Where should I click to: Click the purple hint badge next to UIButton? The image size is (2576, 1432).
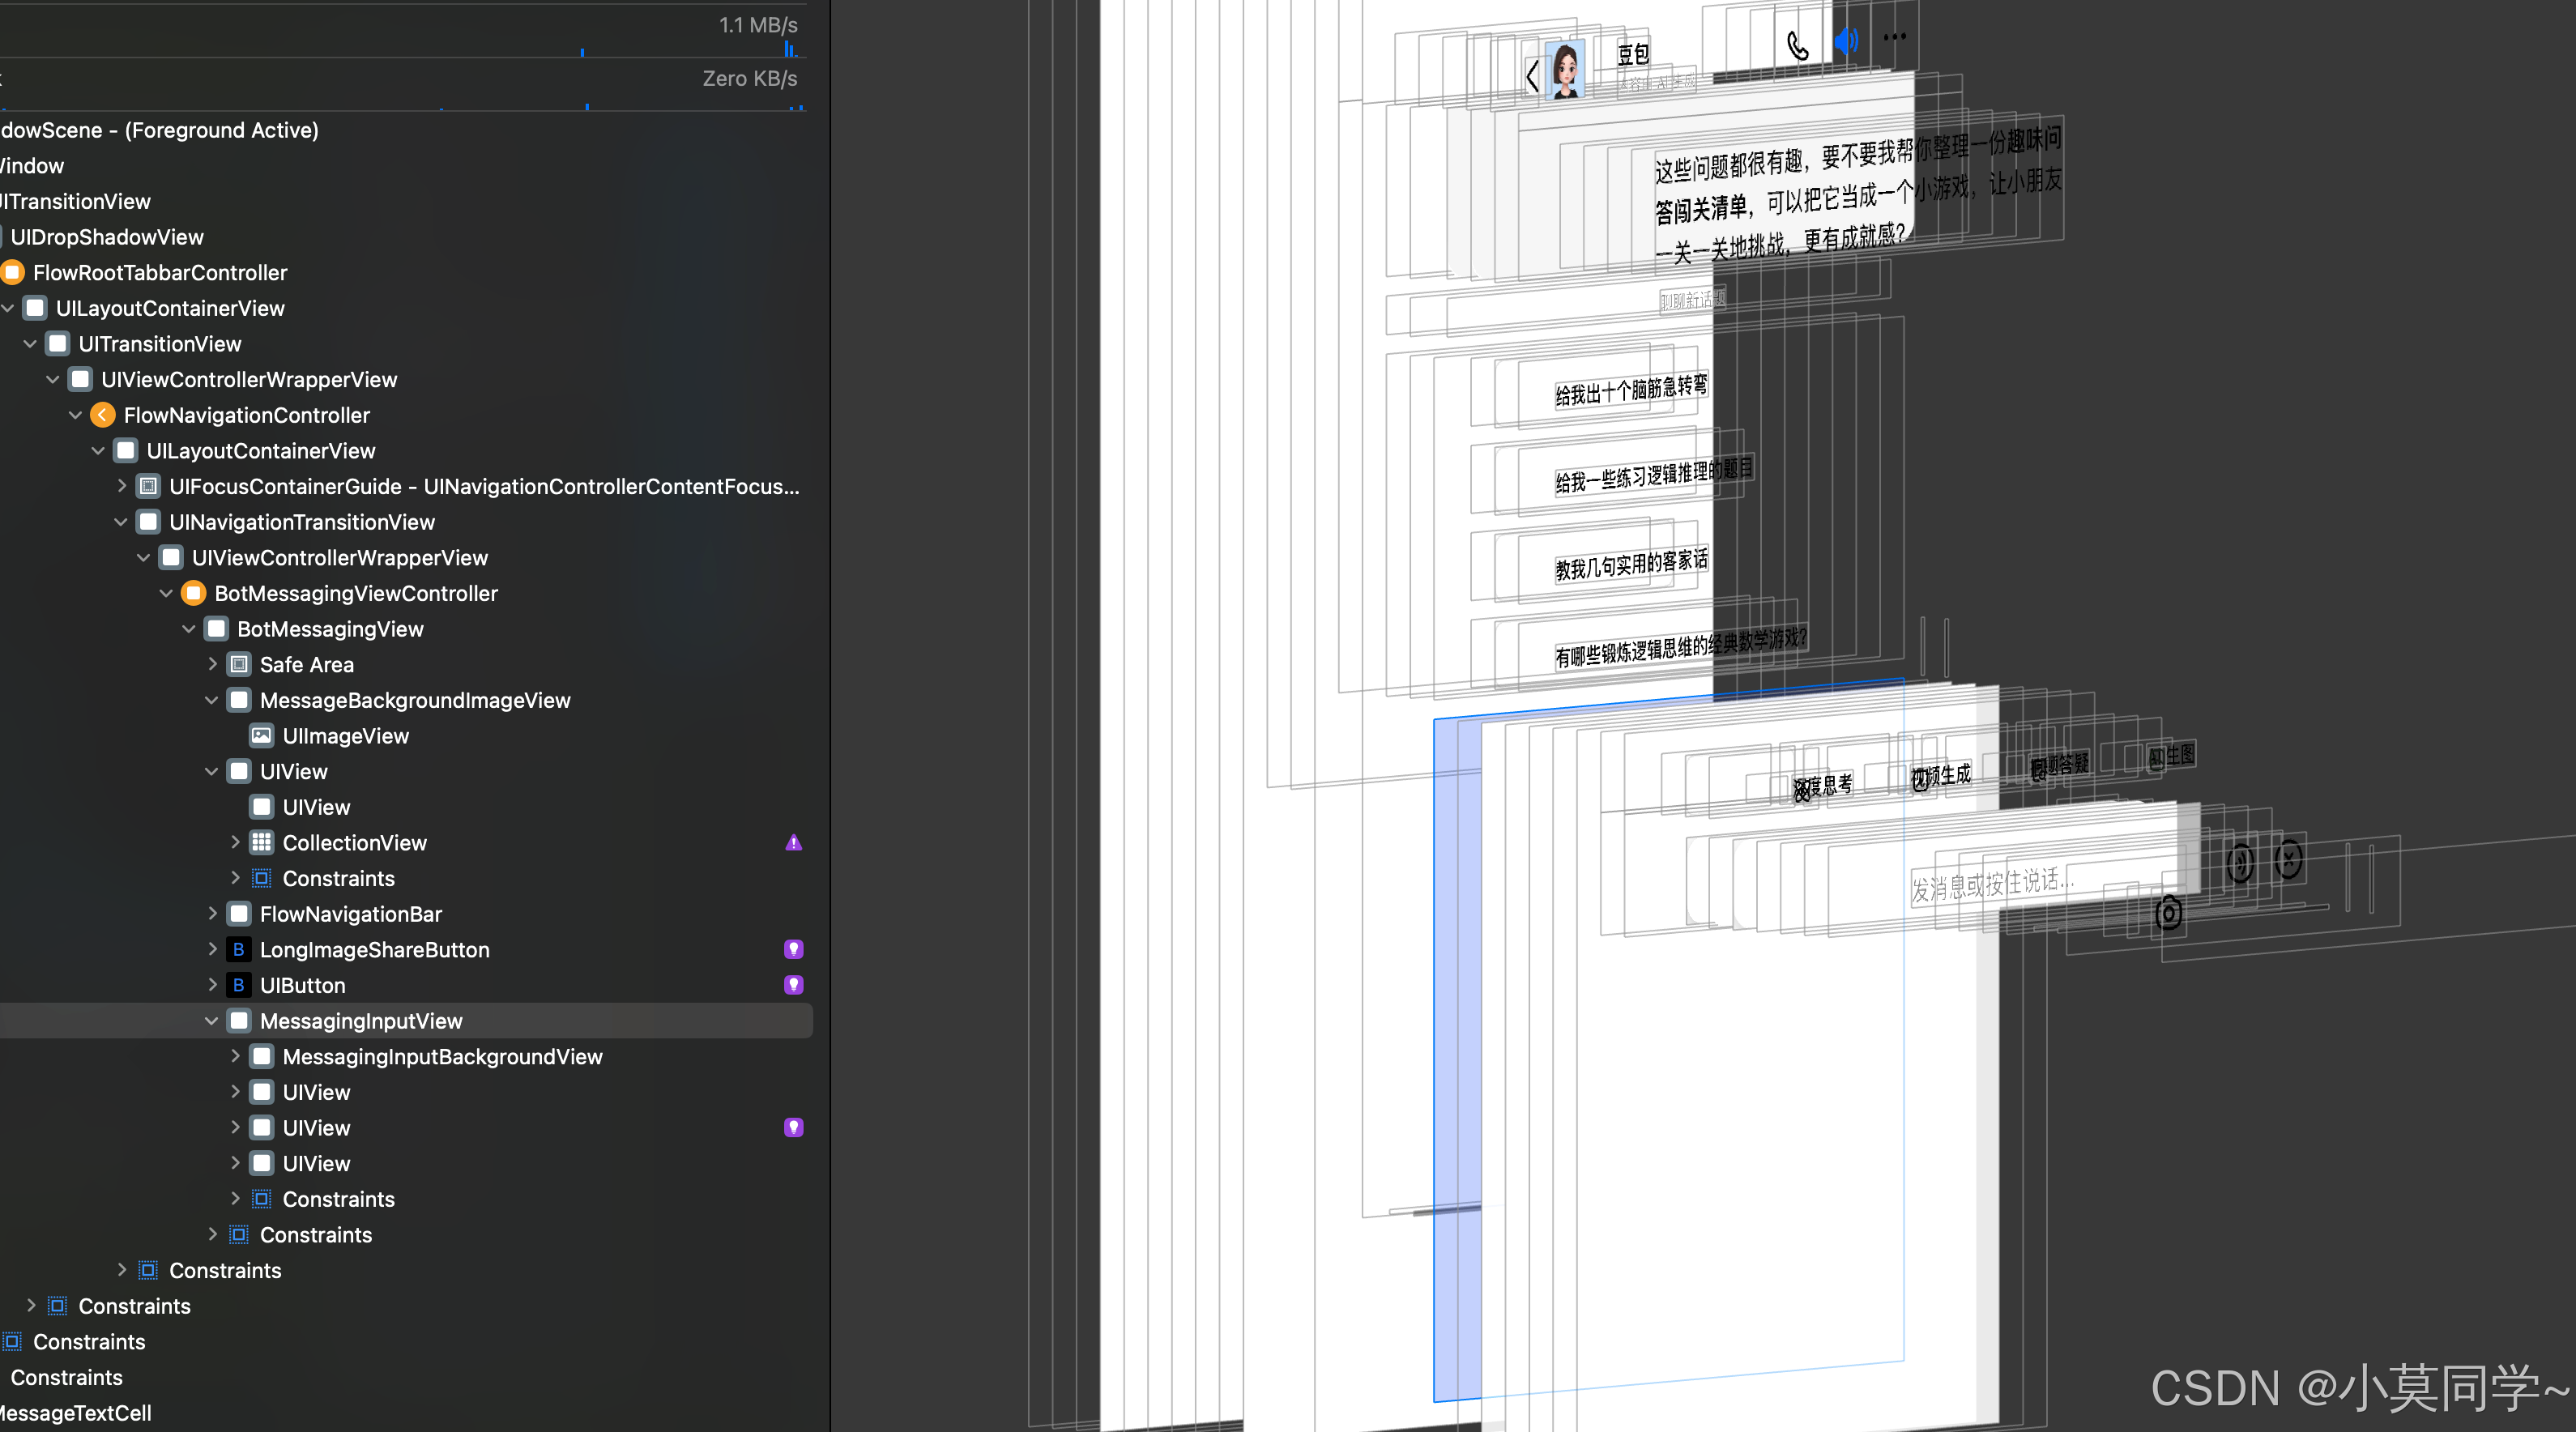pyautogui.click(x=793, y=985)
